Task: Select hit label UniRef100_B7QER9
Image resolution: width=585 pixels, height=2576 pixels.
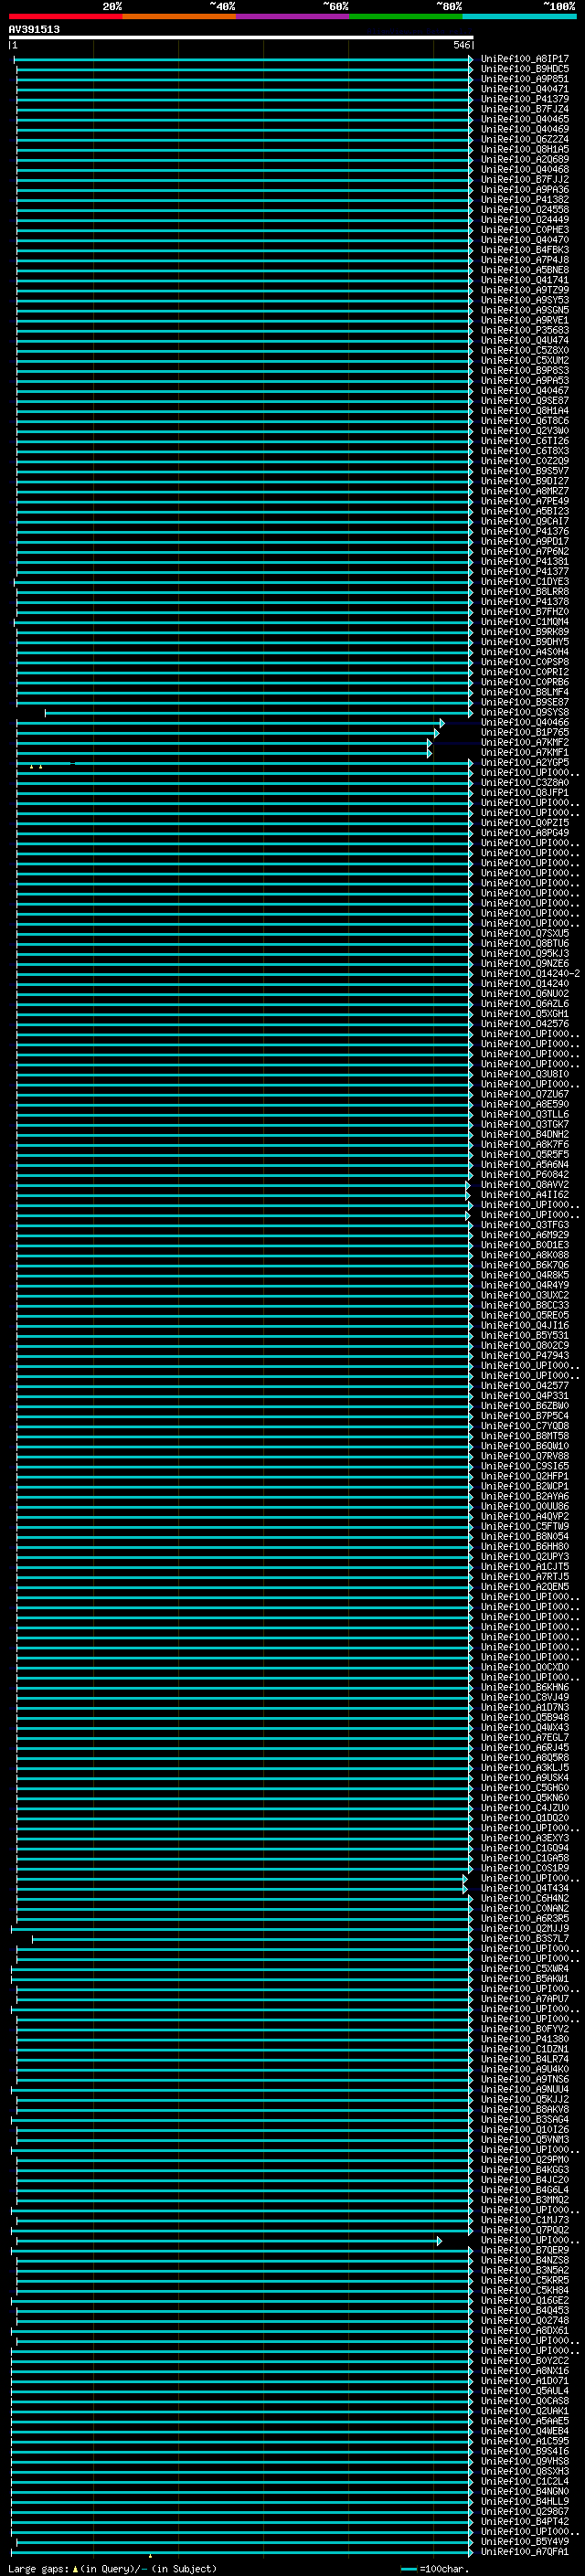Action: (x=524, y=2249)
